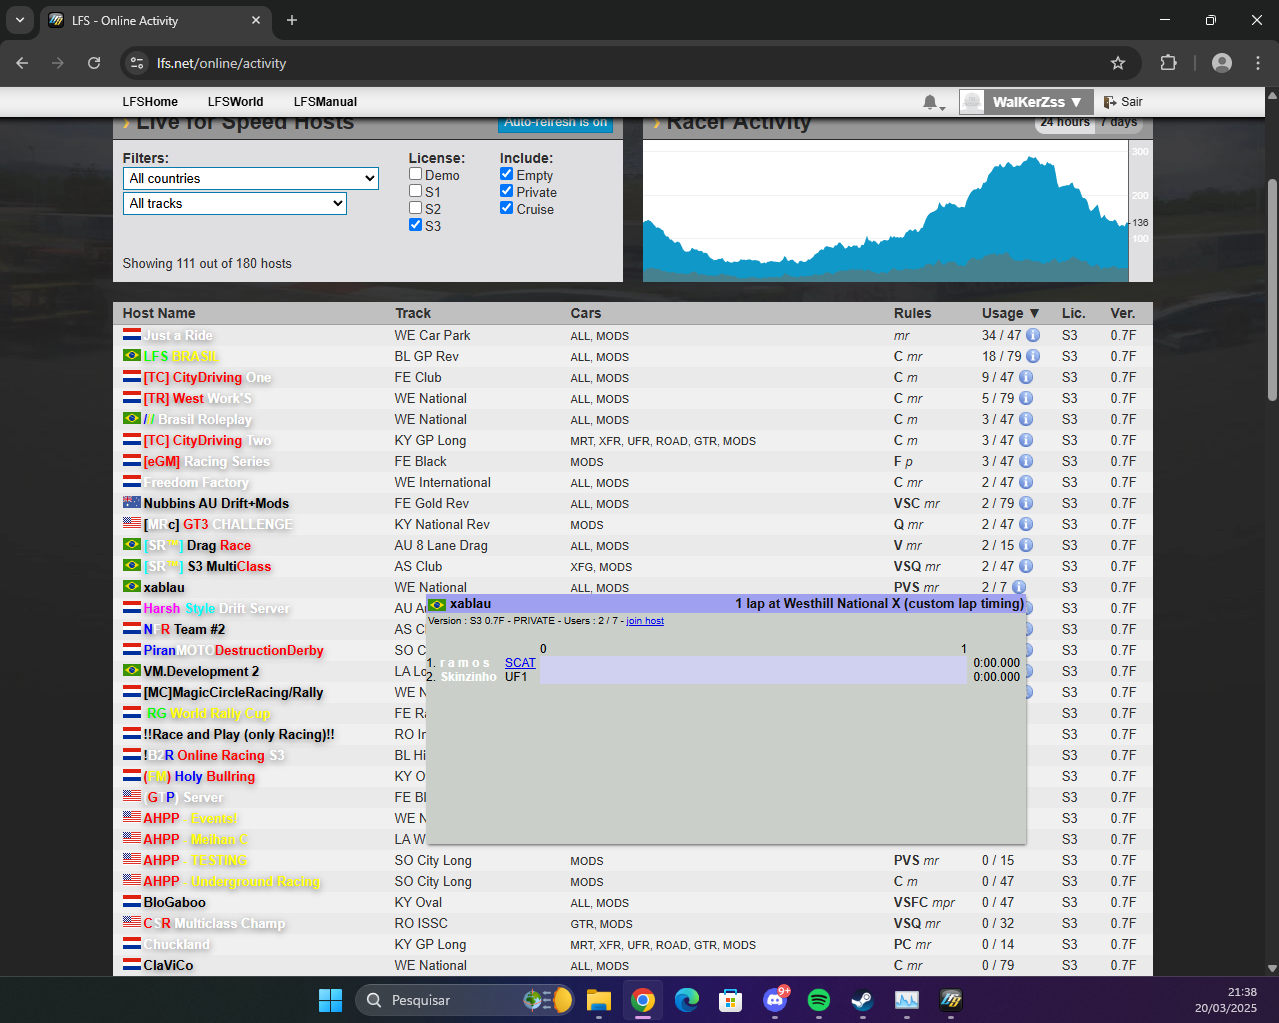1279x1023 pixels.
Task: Show info for S3 MultiClass host
Action: coord(1026,567)
